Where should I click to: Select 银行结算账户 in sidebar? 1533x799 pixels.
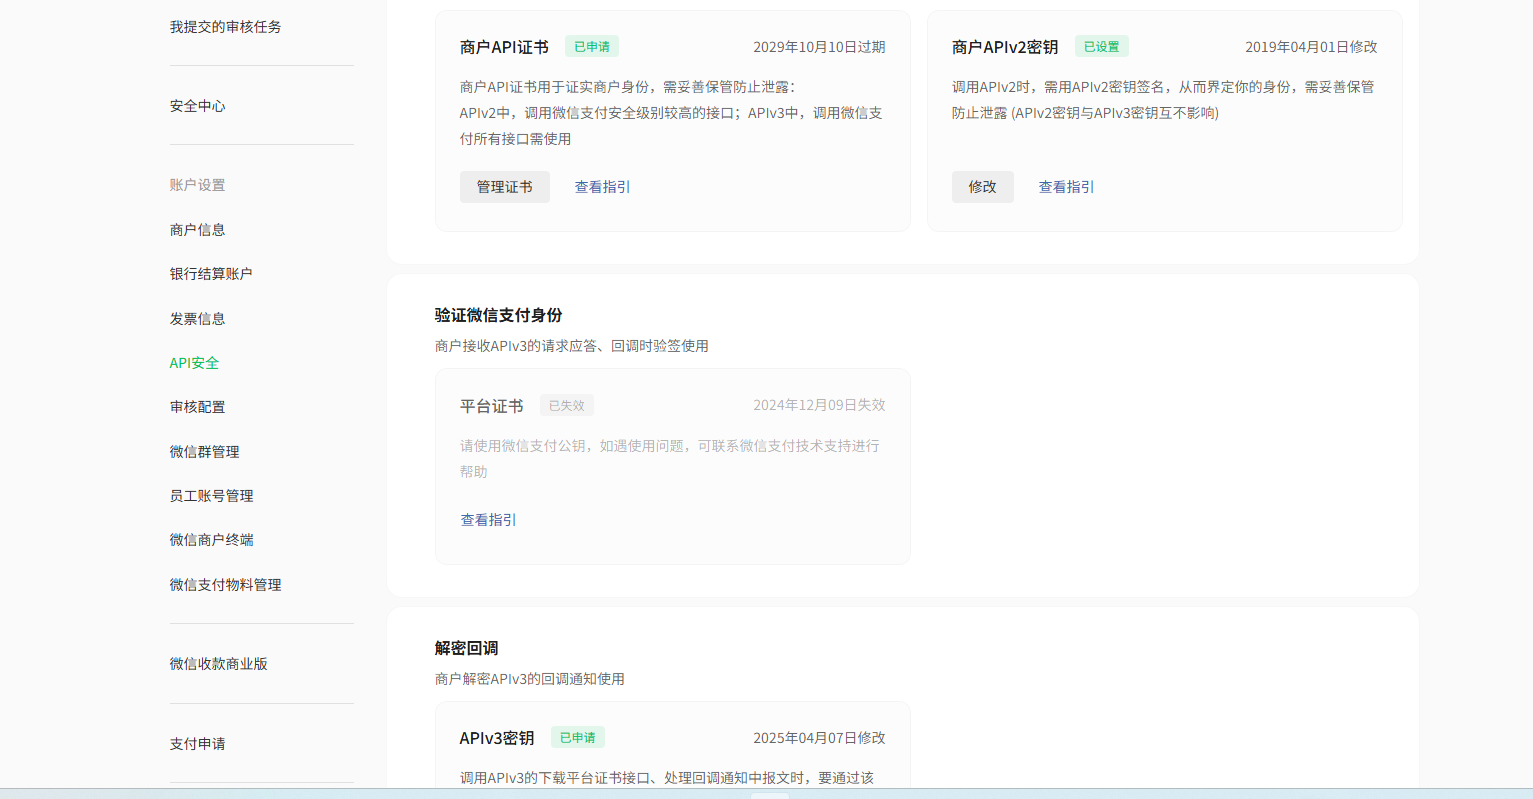click(211, 274)
